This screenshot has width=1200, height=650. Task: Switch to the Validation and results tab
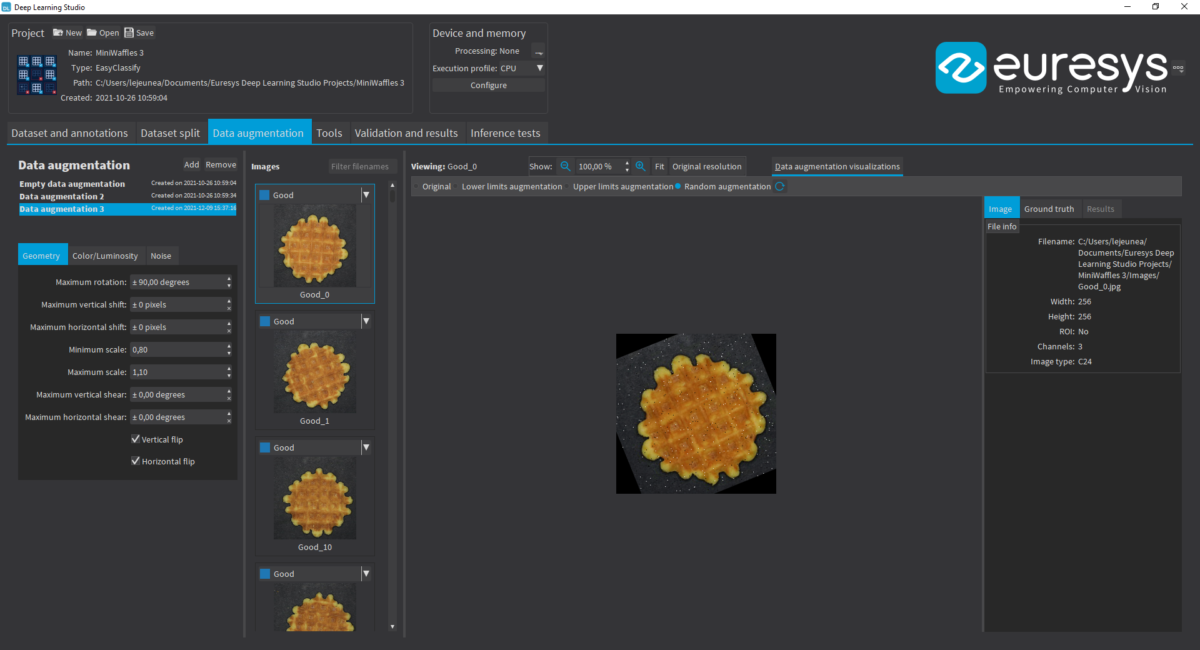(x=406, y=133)
